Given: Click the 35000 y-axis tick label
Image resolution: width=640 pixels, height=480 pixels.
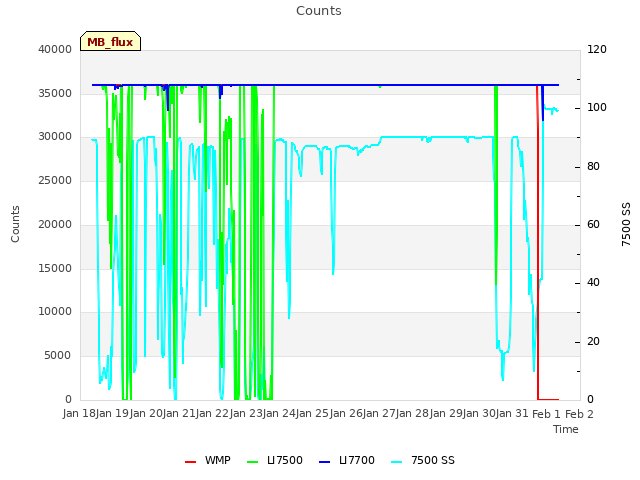Looking at the screenshot, I should click(55, 93).
